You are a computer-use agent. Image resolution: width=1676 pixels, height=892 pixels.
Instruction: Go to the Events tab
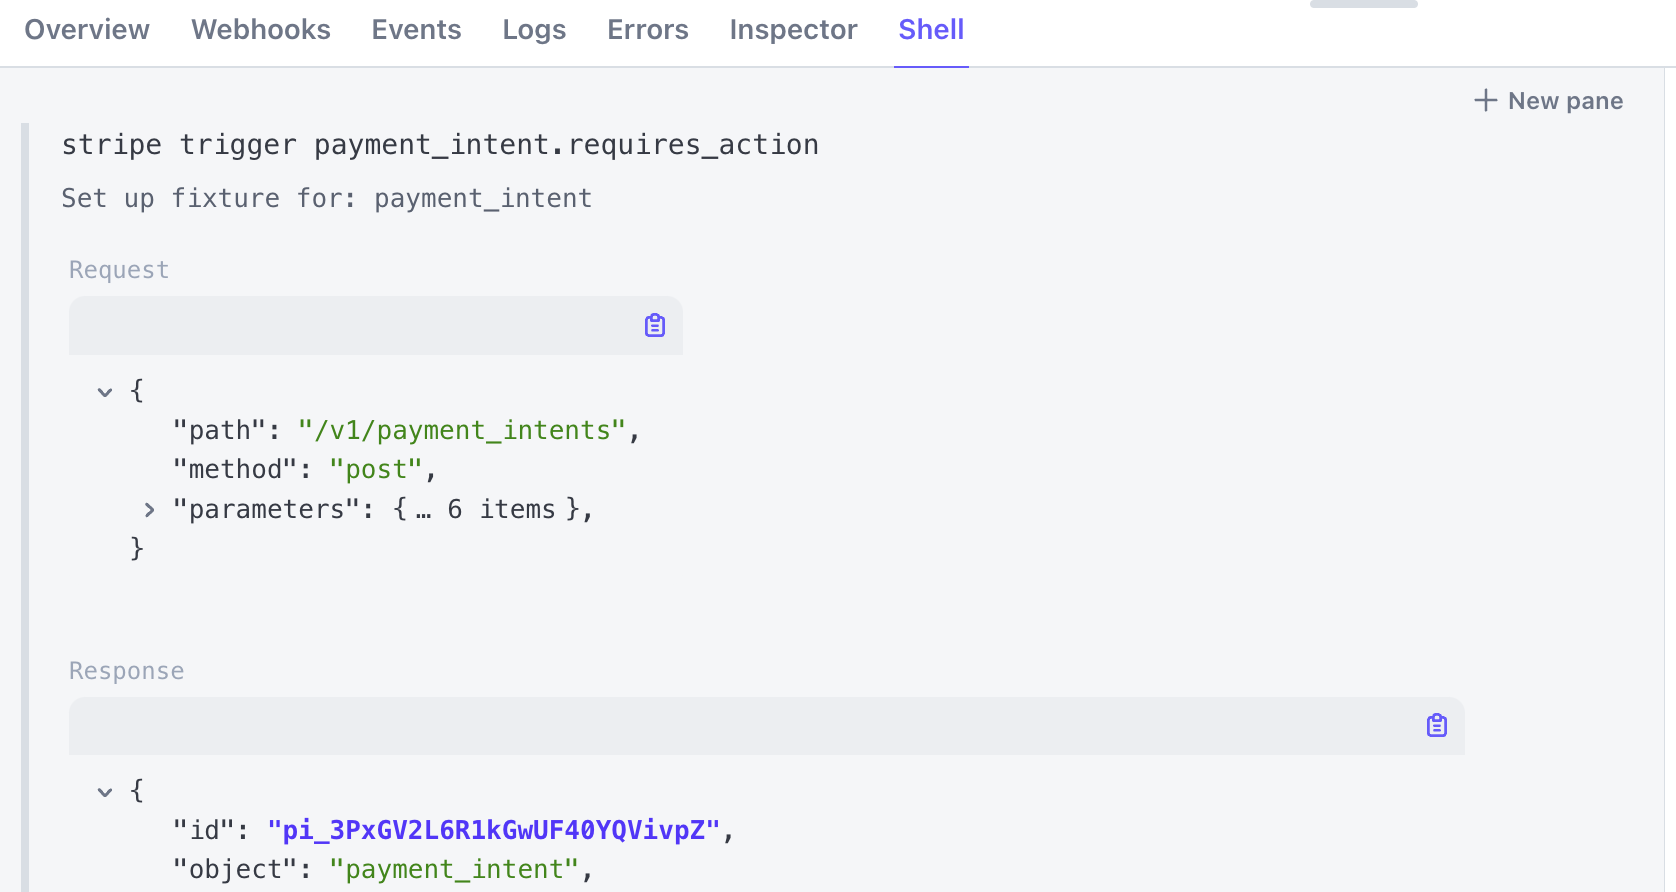point(416,30)
